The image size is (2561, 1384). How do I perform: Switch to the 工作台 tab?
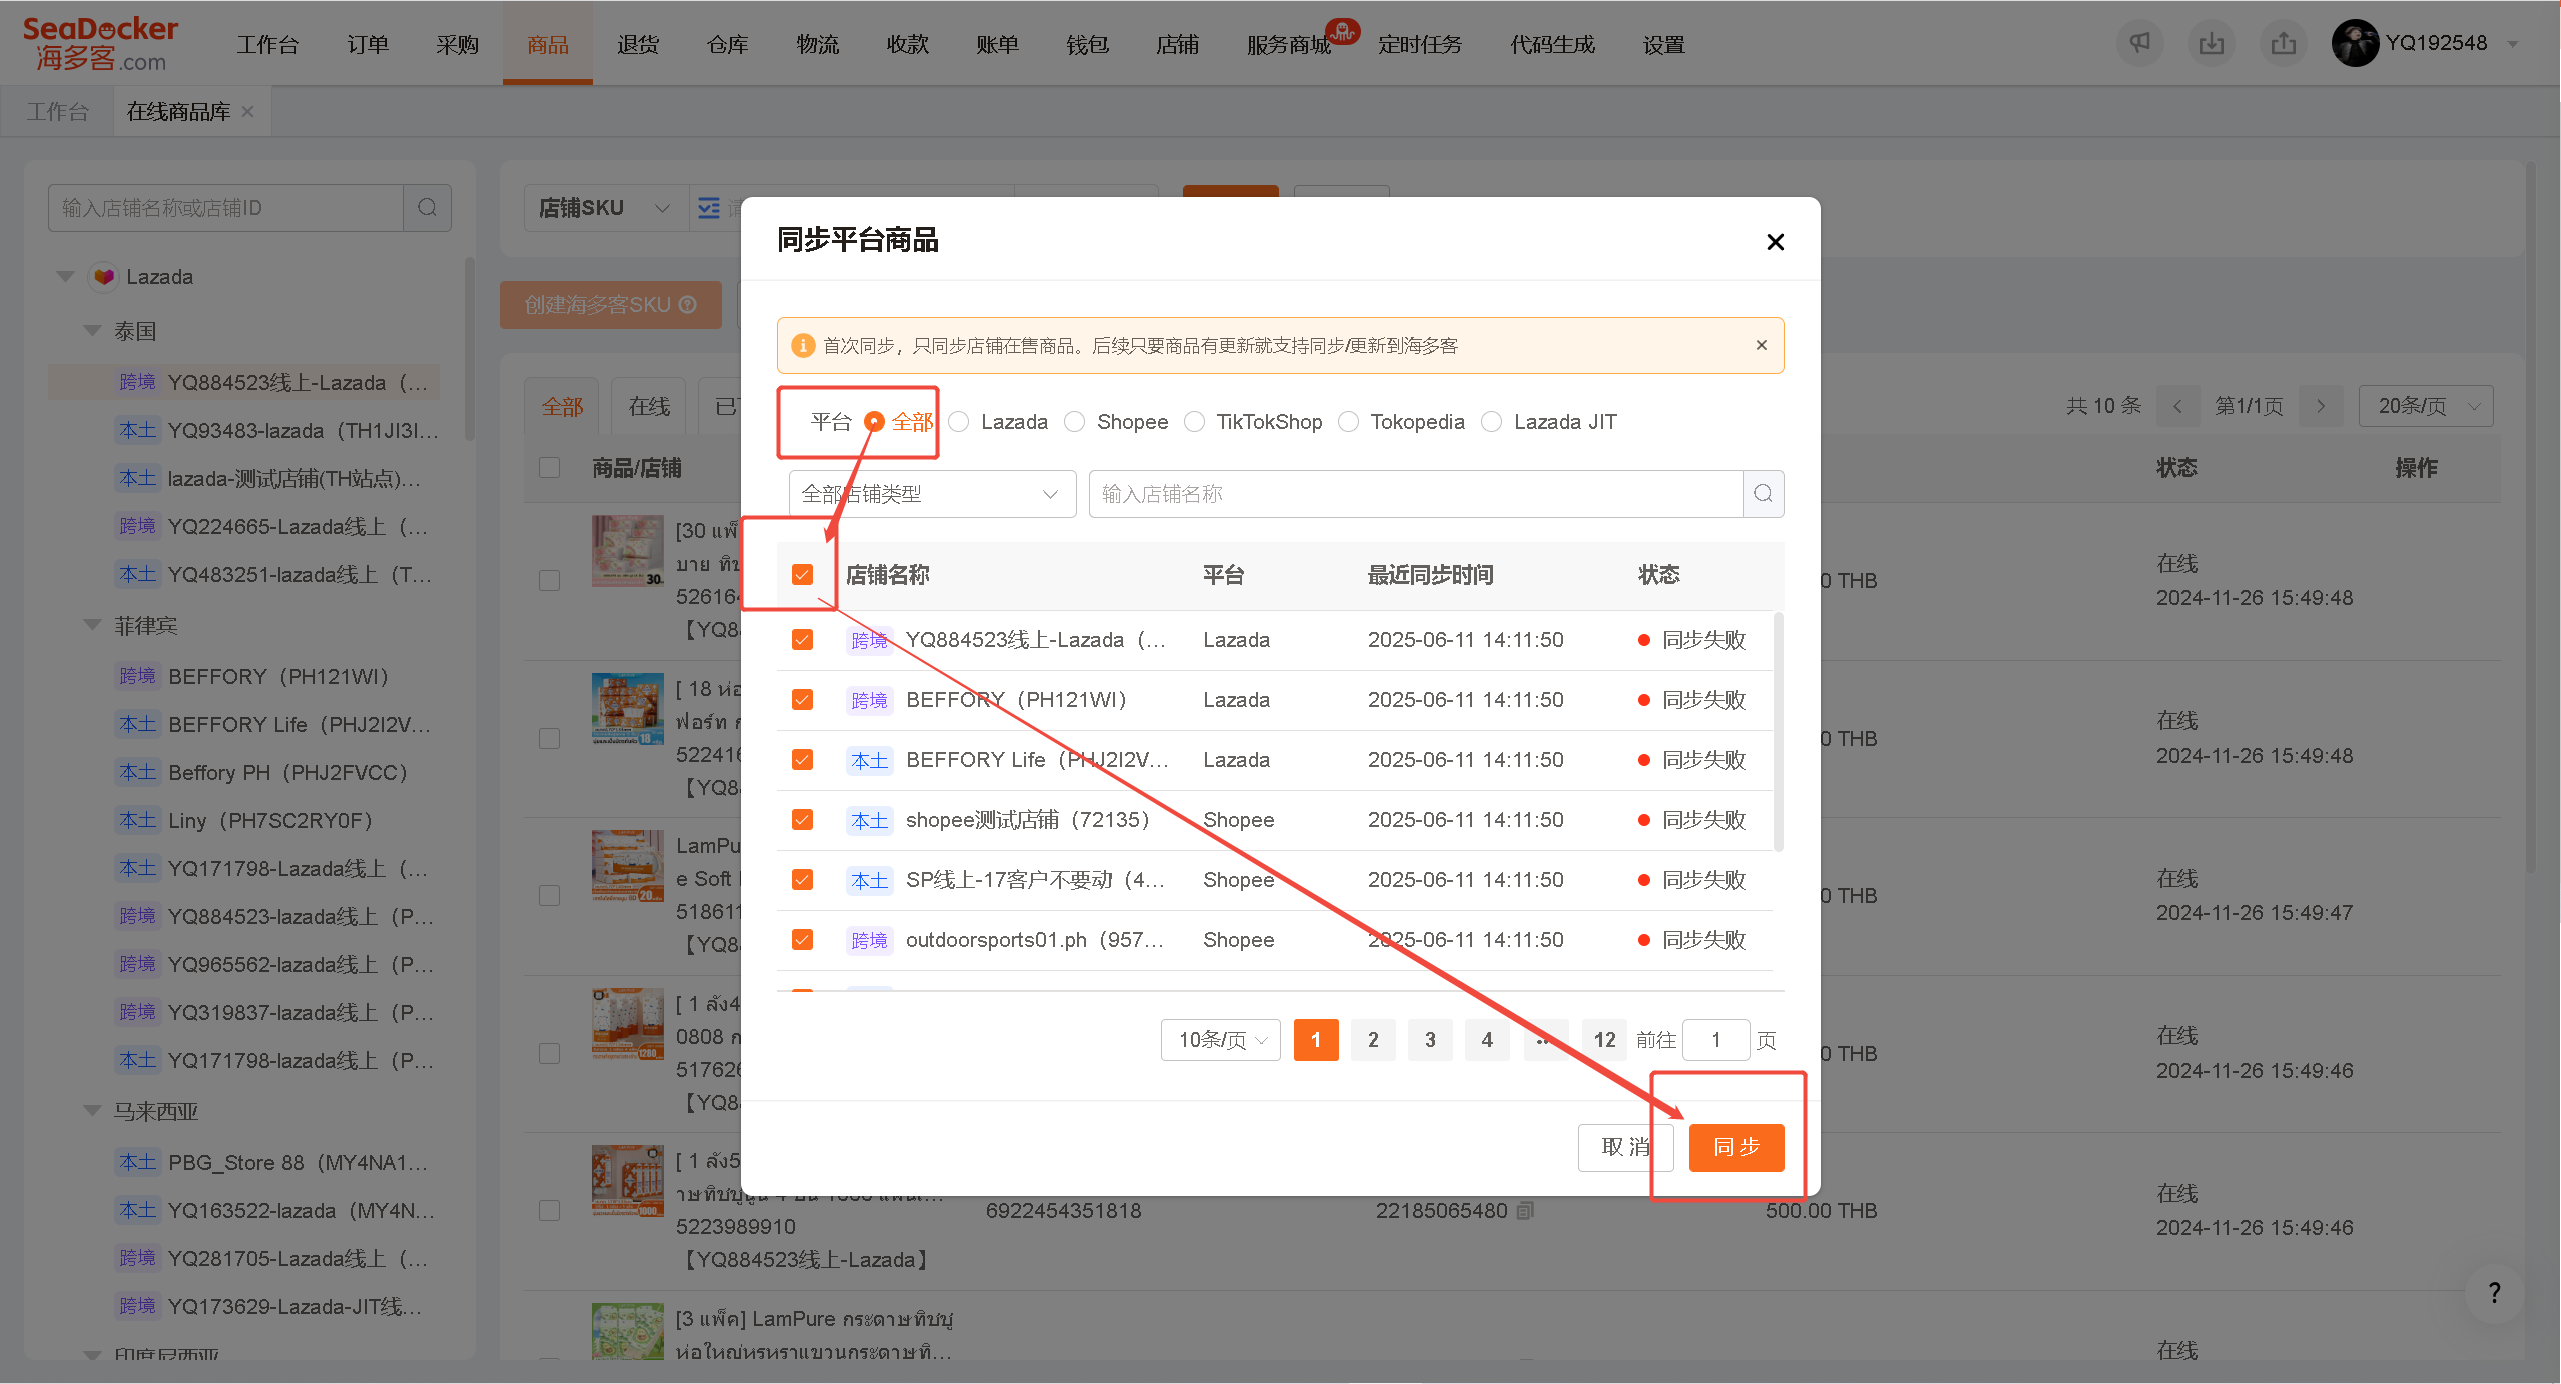click(x=57, y=112)
